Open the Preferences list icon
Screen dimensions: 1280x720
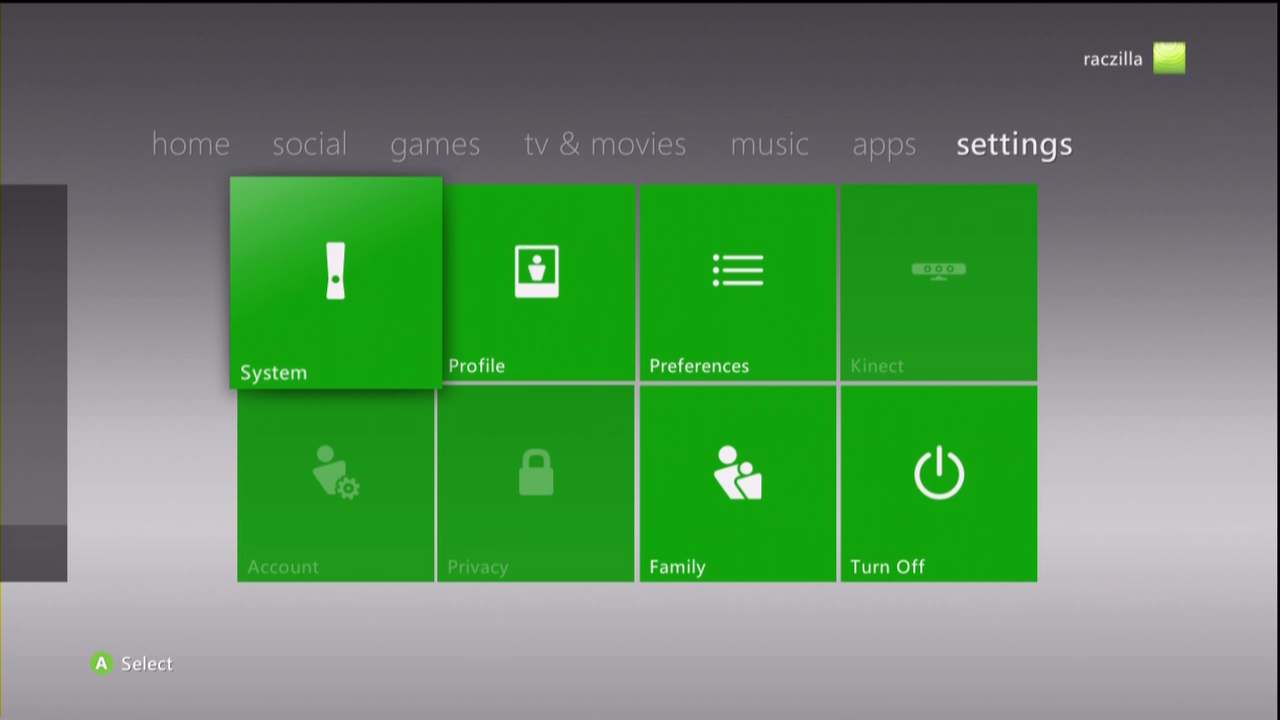coord(738,270)
